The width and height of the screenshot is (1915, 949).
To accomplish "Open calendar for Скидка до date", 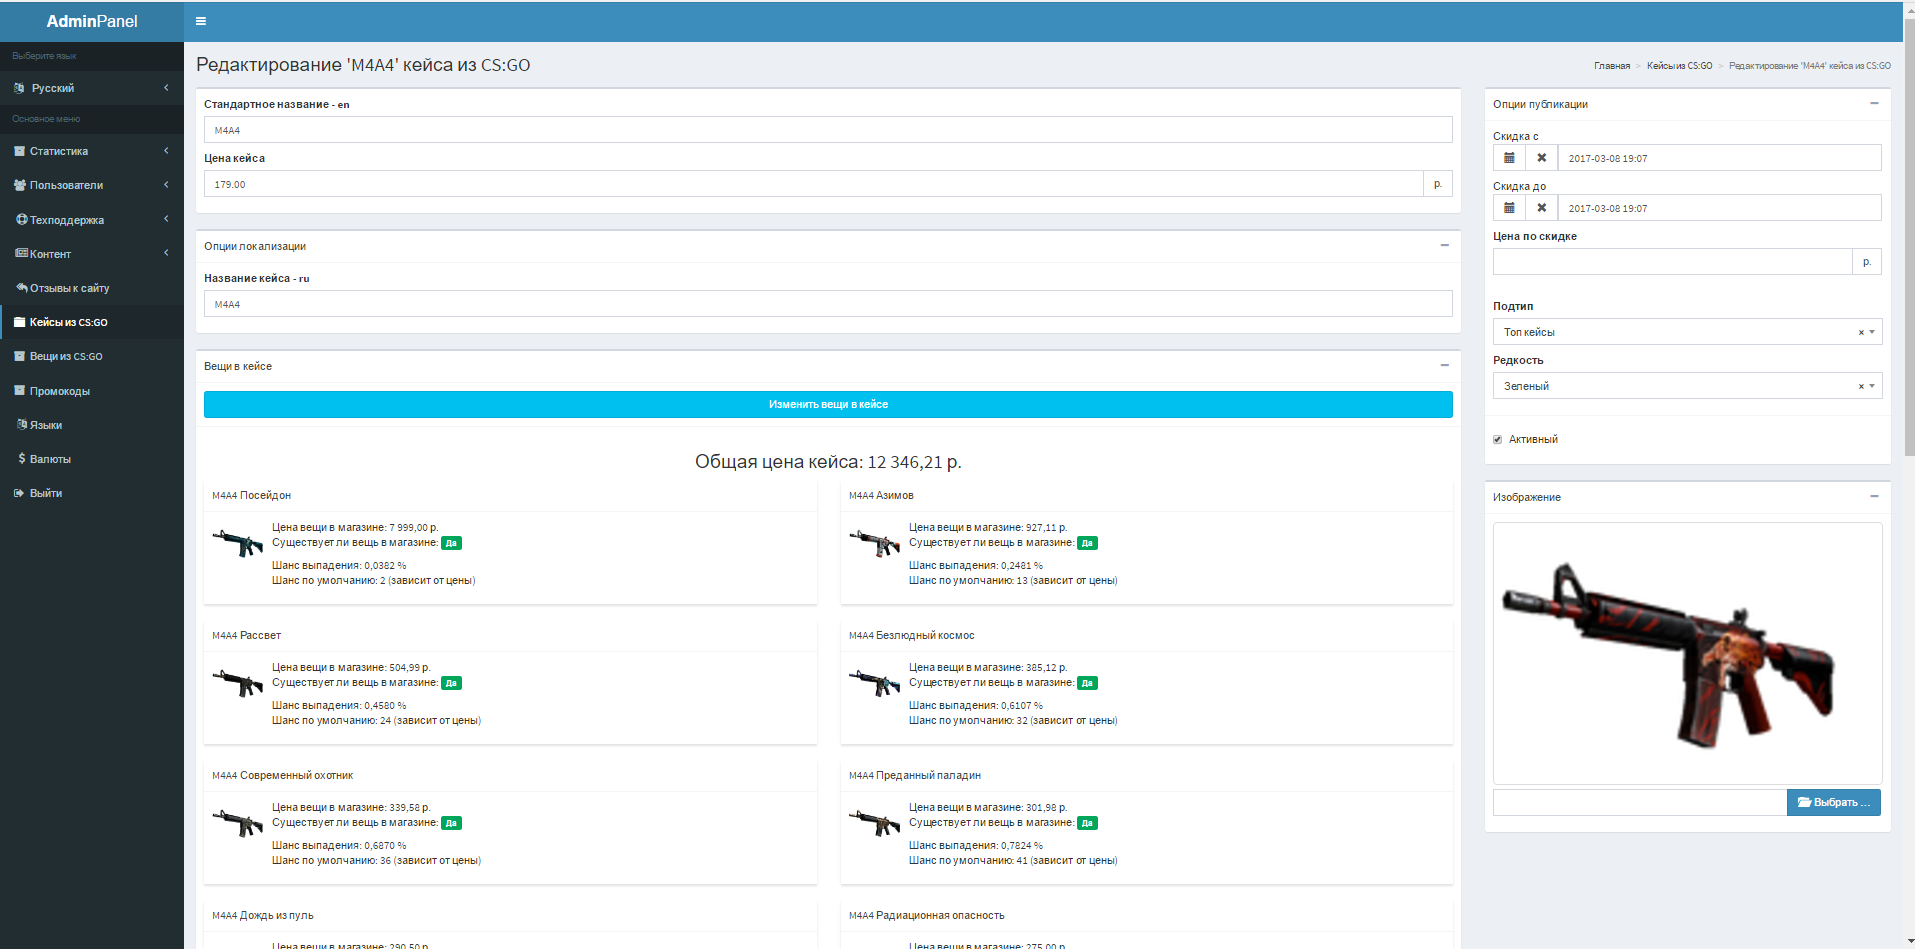I will (x=1509, y=208).
